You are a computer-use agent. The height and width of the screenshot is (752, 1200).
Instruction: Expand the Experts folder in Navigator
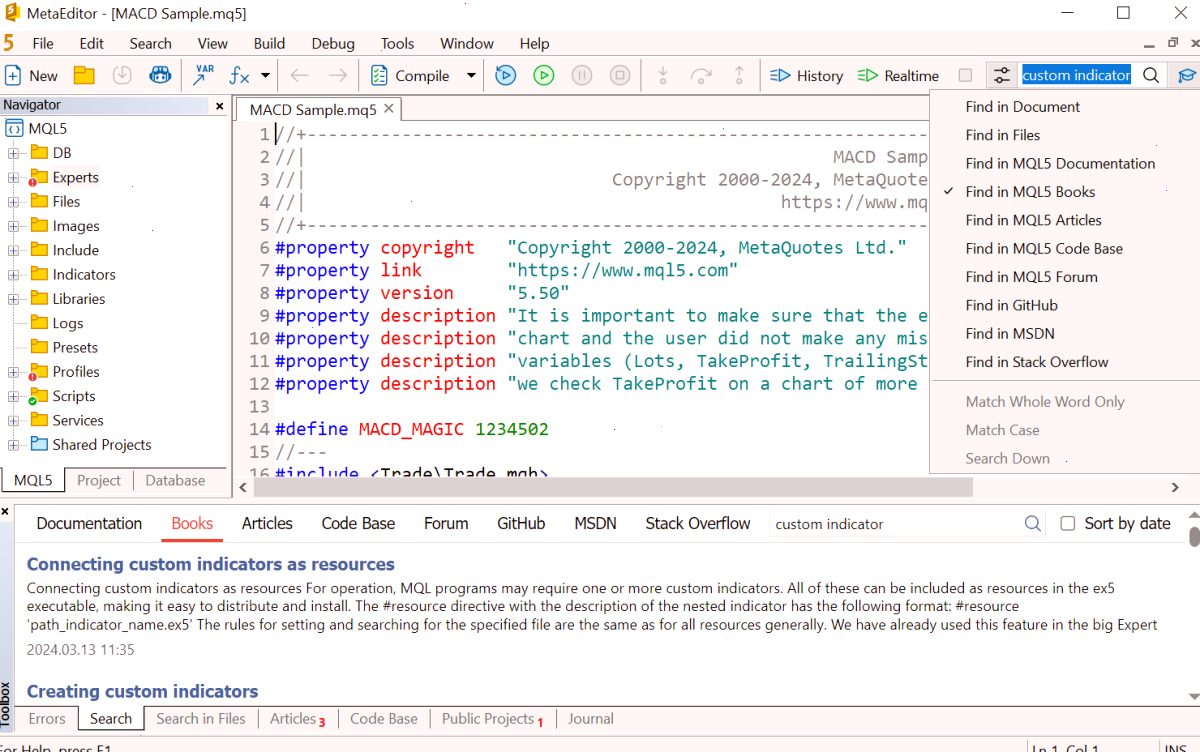(x=13, y=177)
